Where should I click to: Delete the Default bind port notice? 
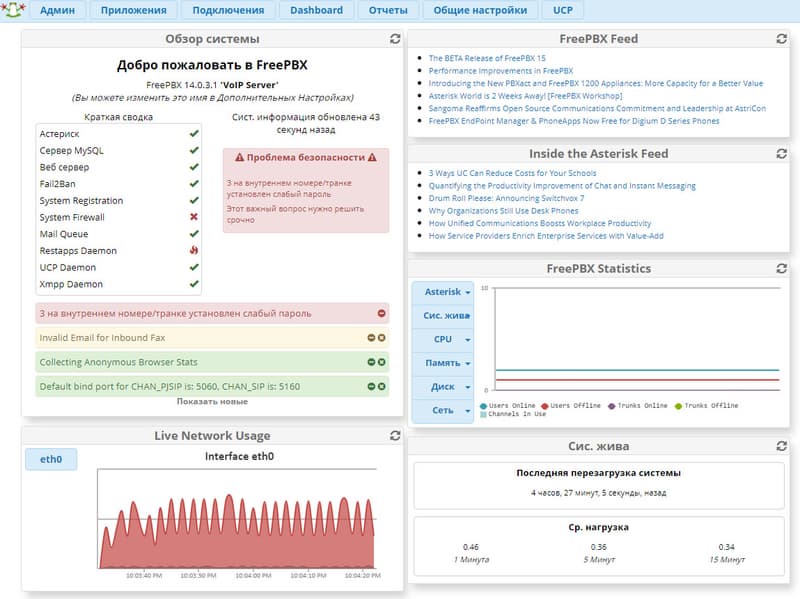click(x=382, y=386)
